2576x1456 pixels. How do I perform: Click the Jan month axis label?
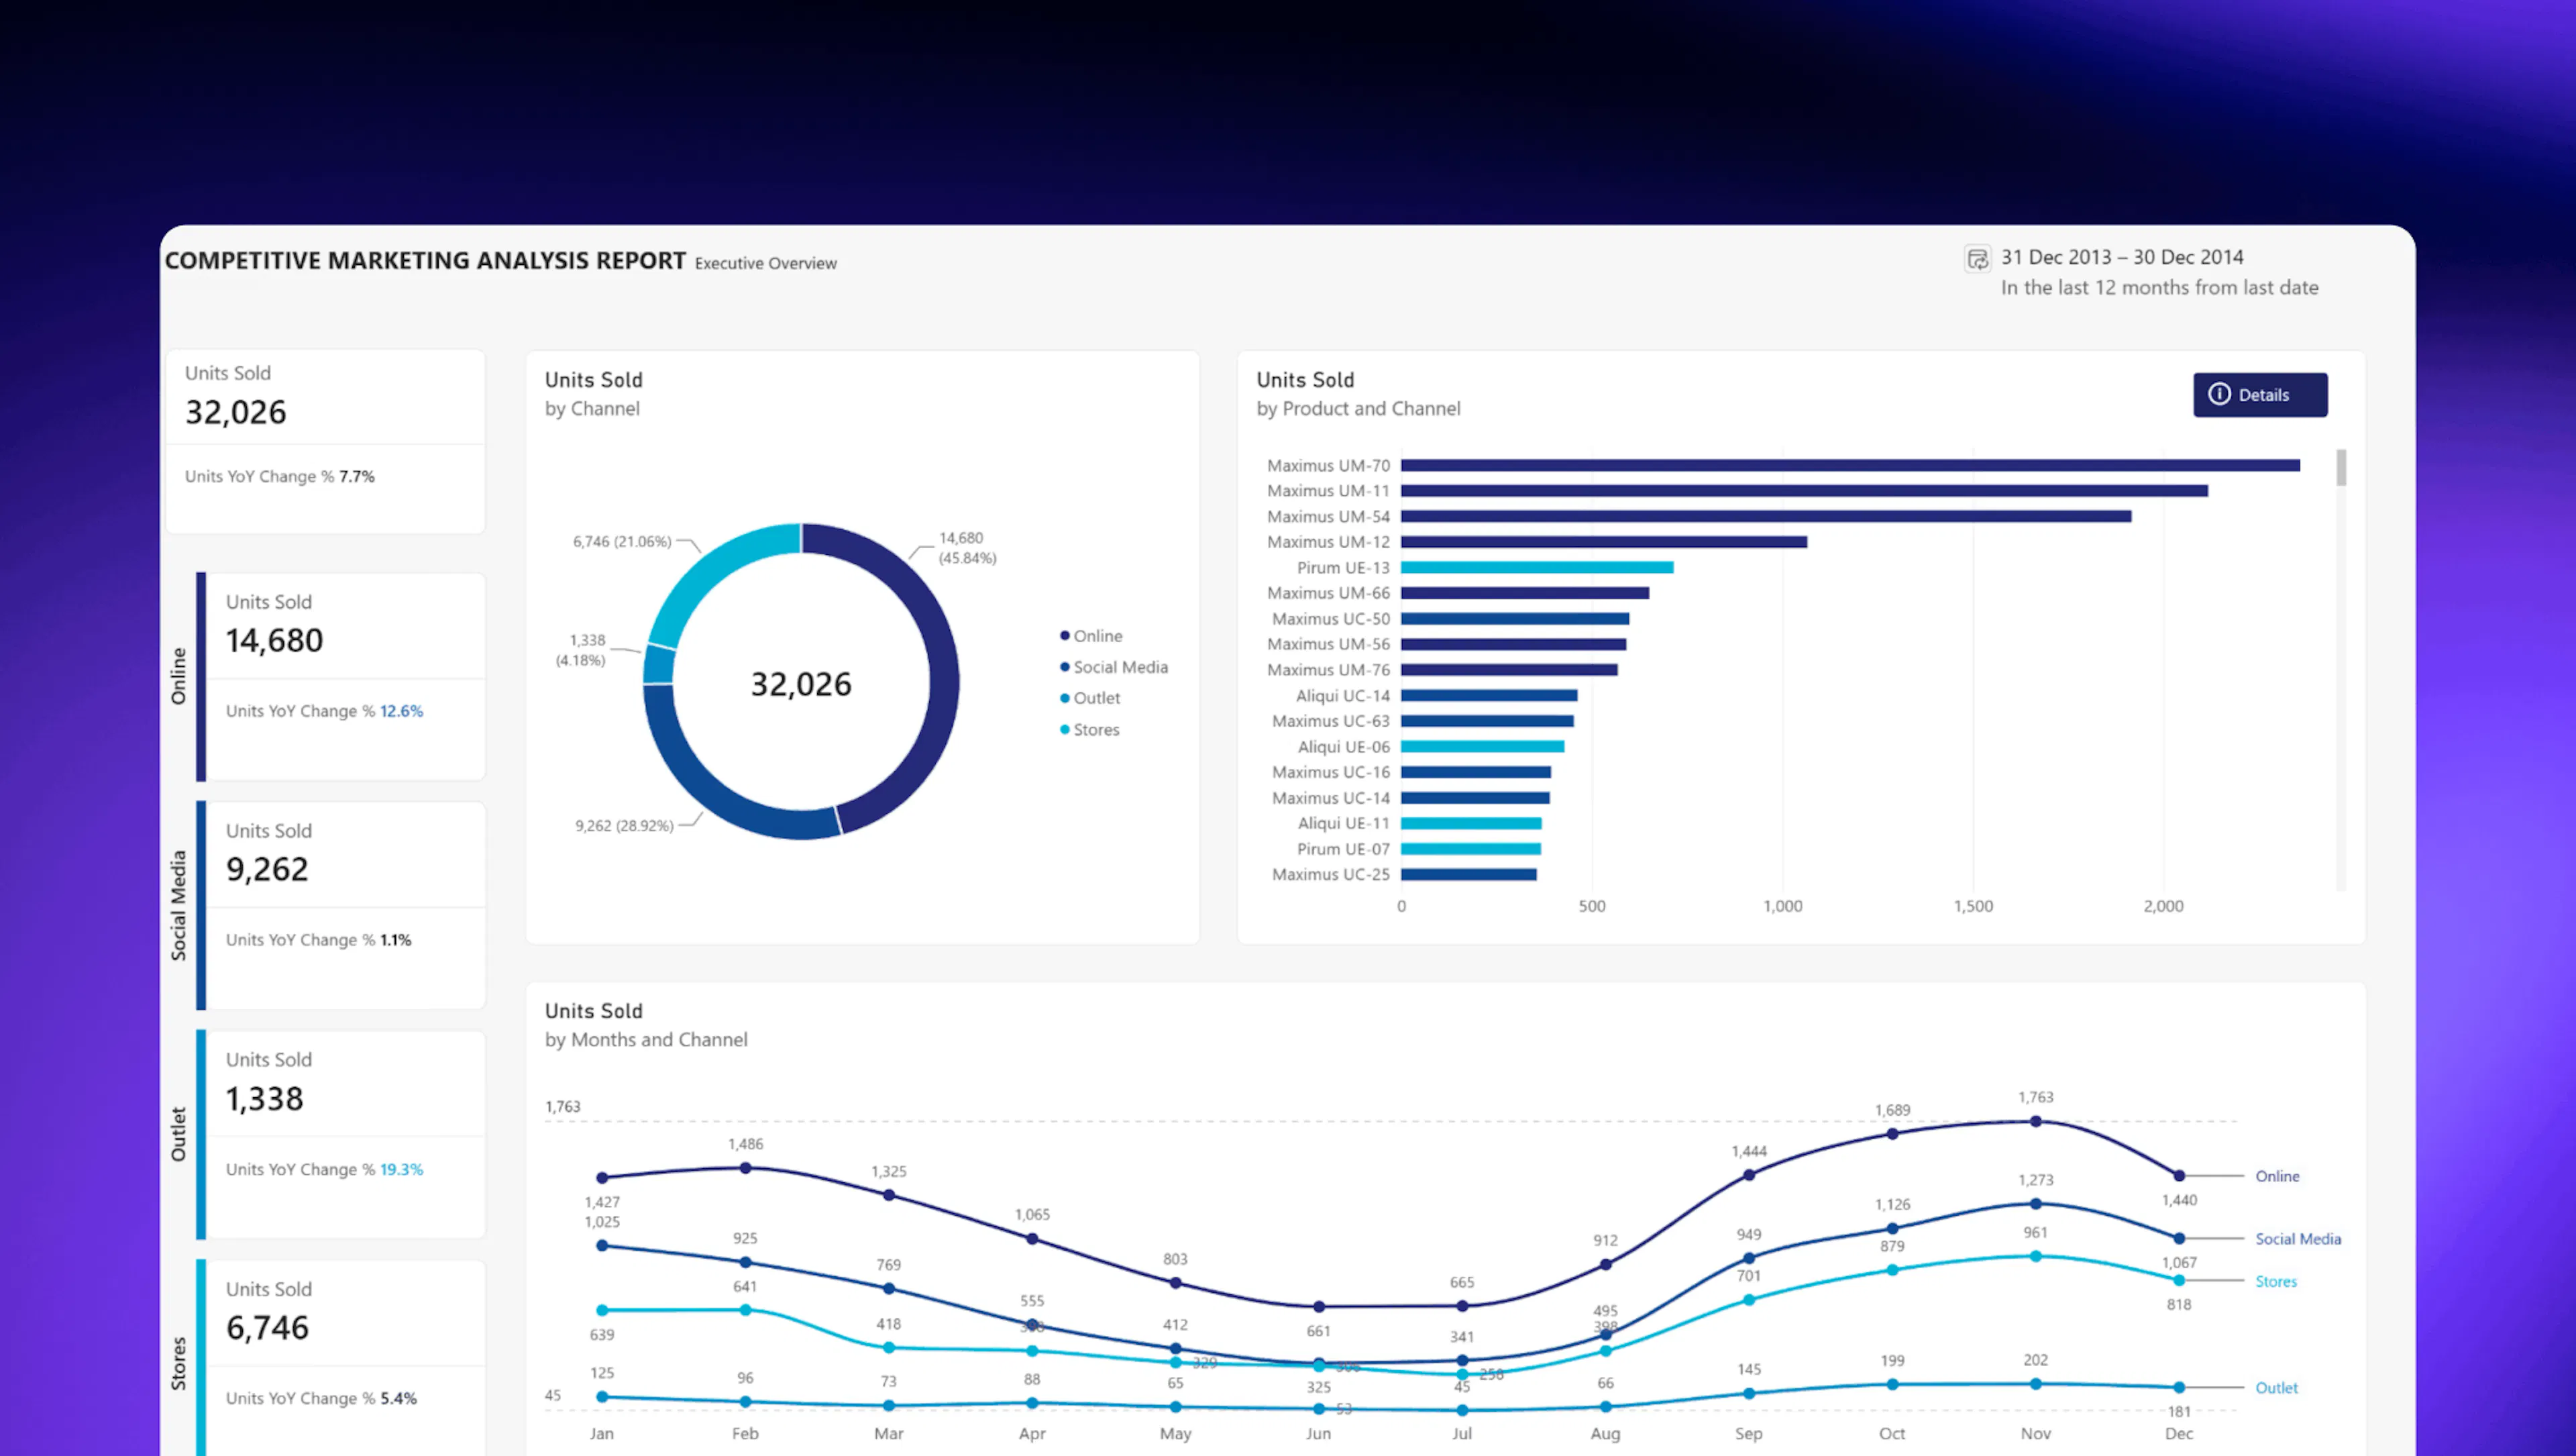[601, 1433]
